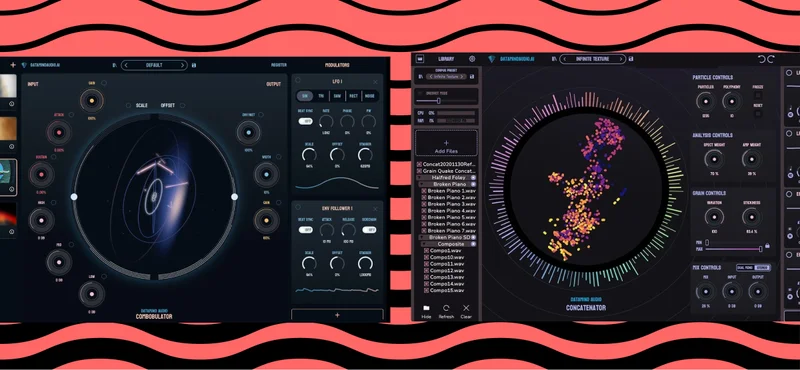Open the Corpus Preset Infinite Texture dropdown
Image resolution: width=800 pixels, height=370 pixels.
pyautogui.click(x=446, y=77)
